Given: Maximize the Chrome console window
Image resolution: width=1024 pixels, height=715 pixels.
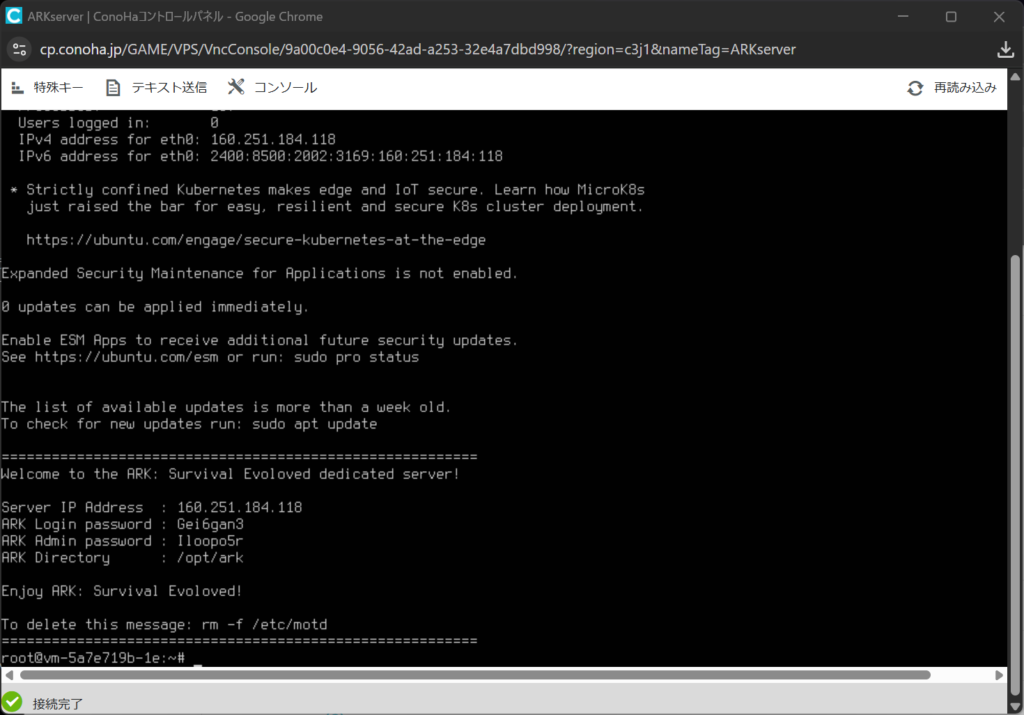Looking at the screenshot, I should pyautogui.click(x=951, y=16).
